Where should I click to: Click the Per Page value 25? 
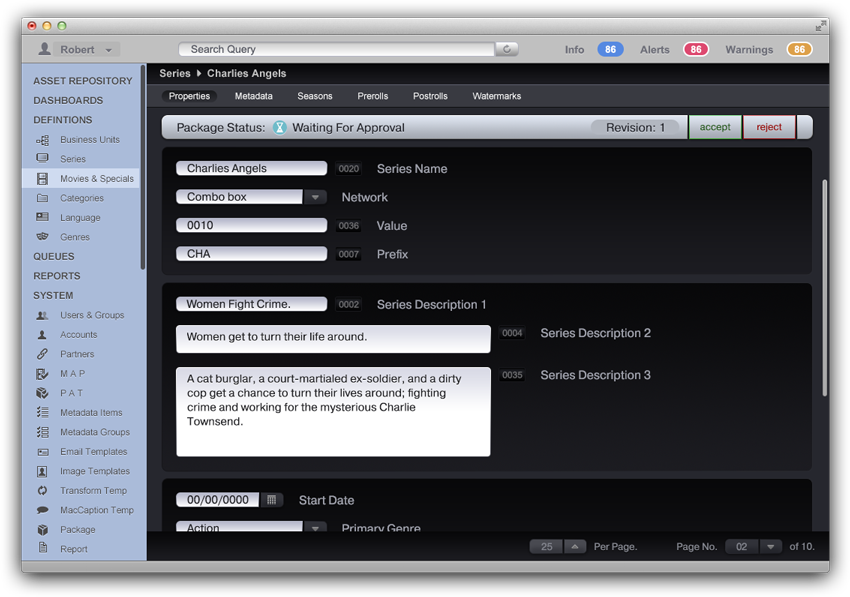(x=546, y=547)
